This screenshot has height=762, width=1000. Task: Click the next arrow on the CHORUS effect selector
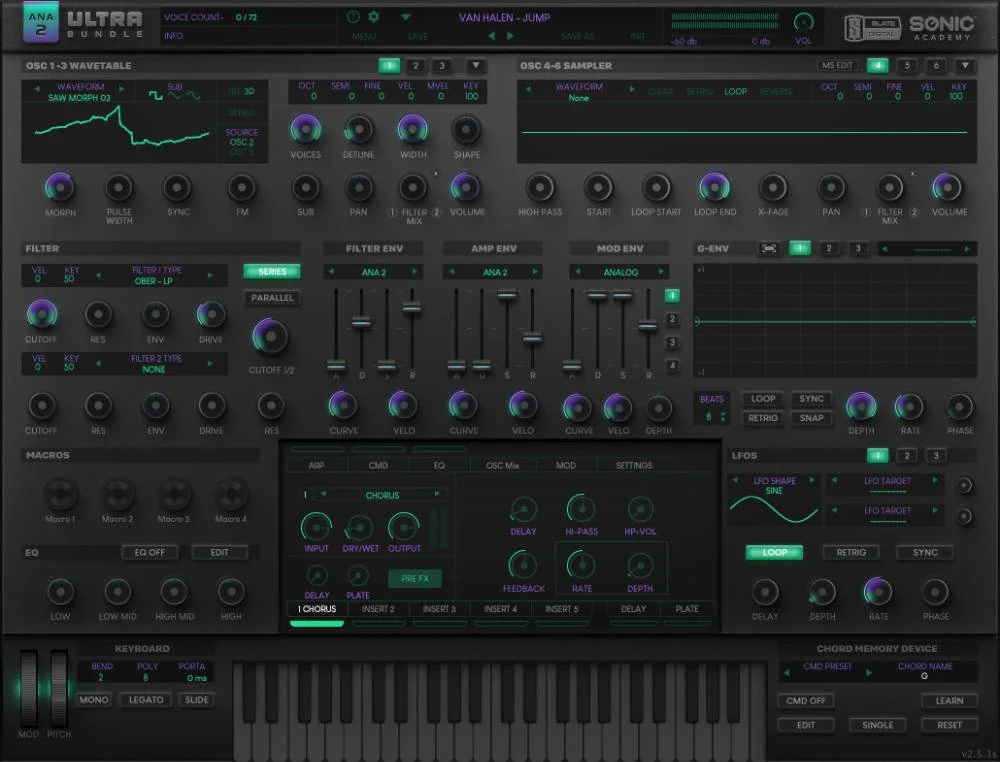coord(437,494)
